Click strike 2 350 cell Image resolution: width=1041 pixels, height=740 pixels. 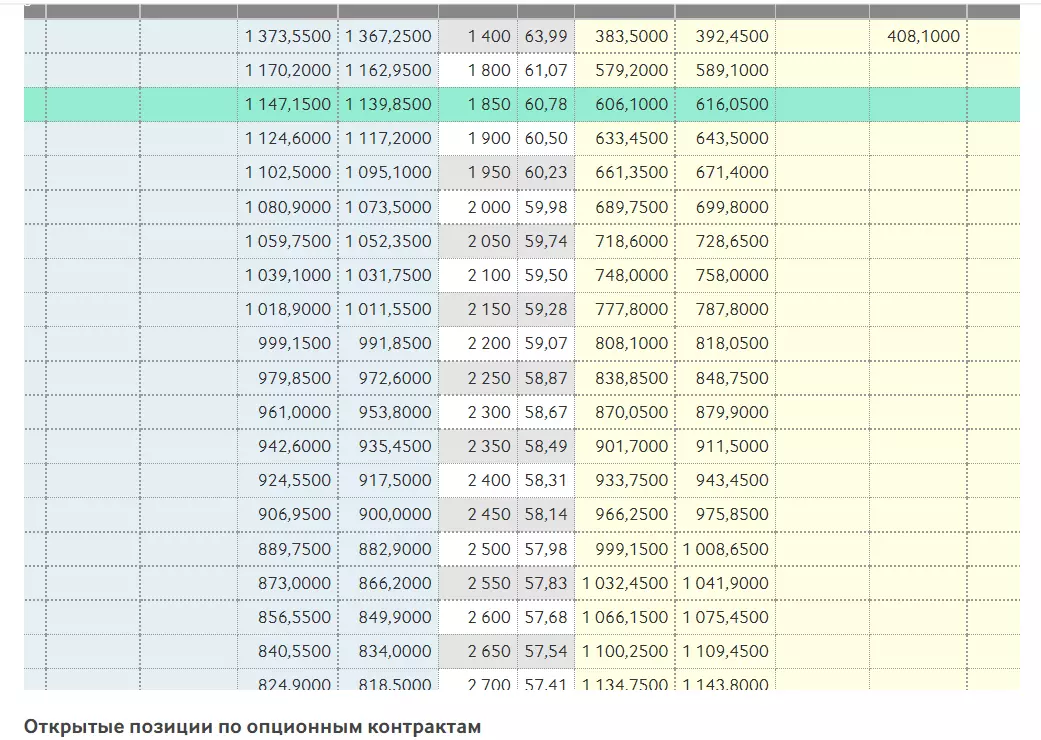[478, 446]
